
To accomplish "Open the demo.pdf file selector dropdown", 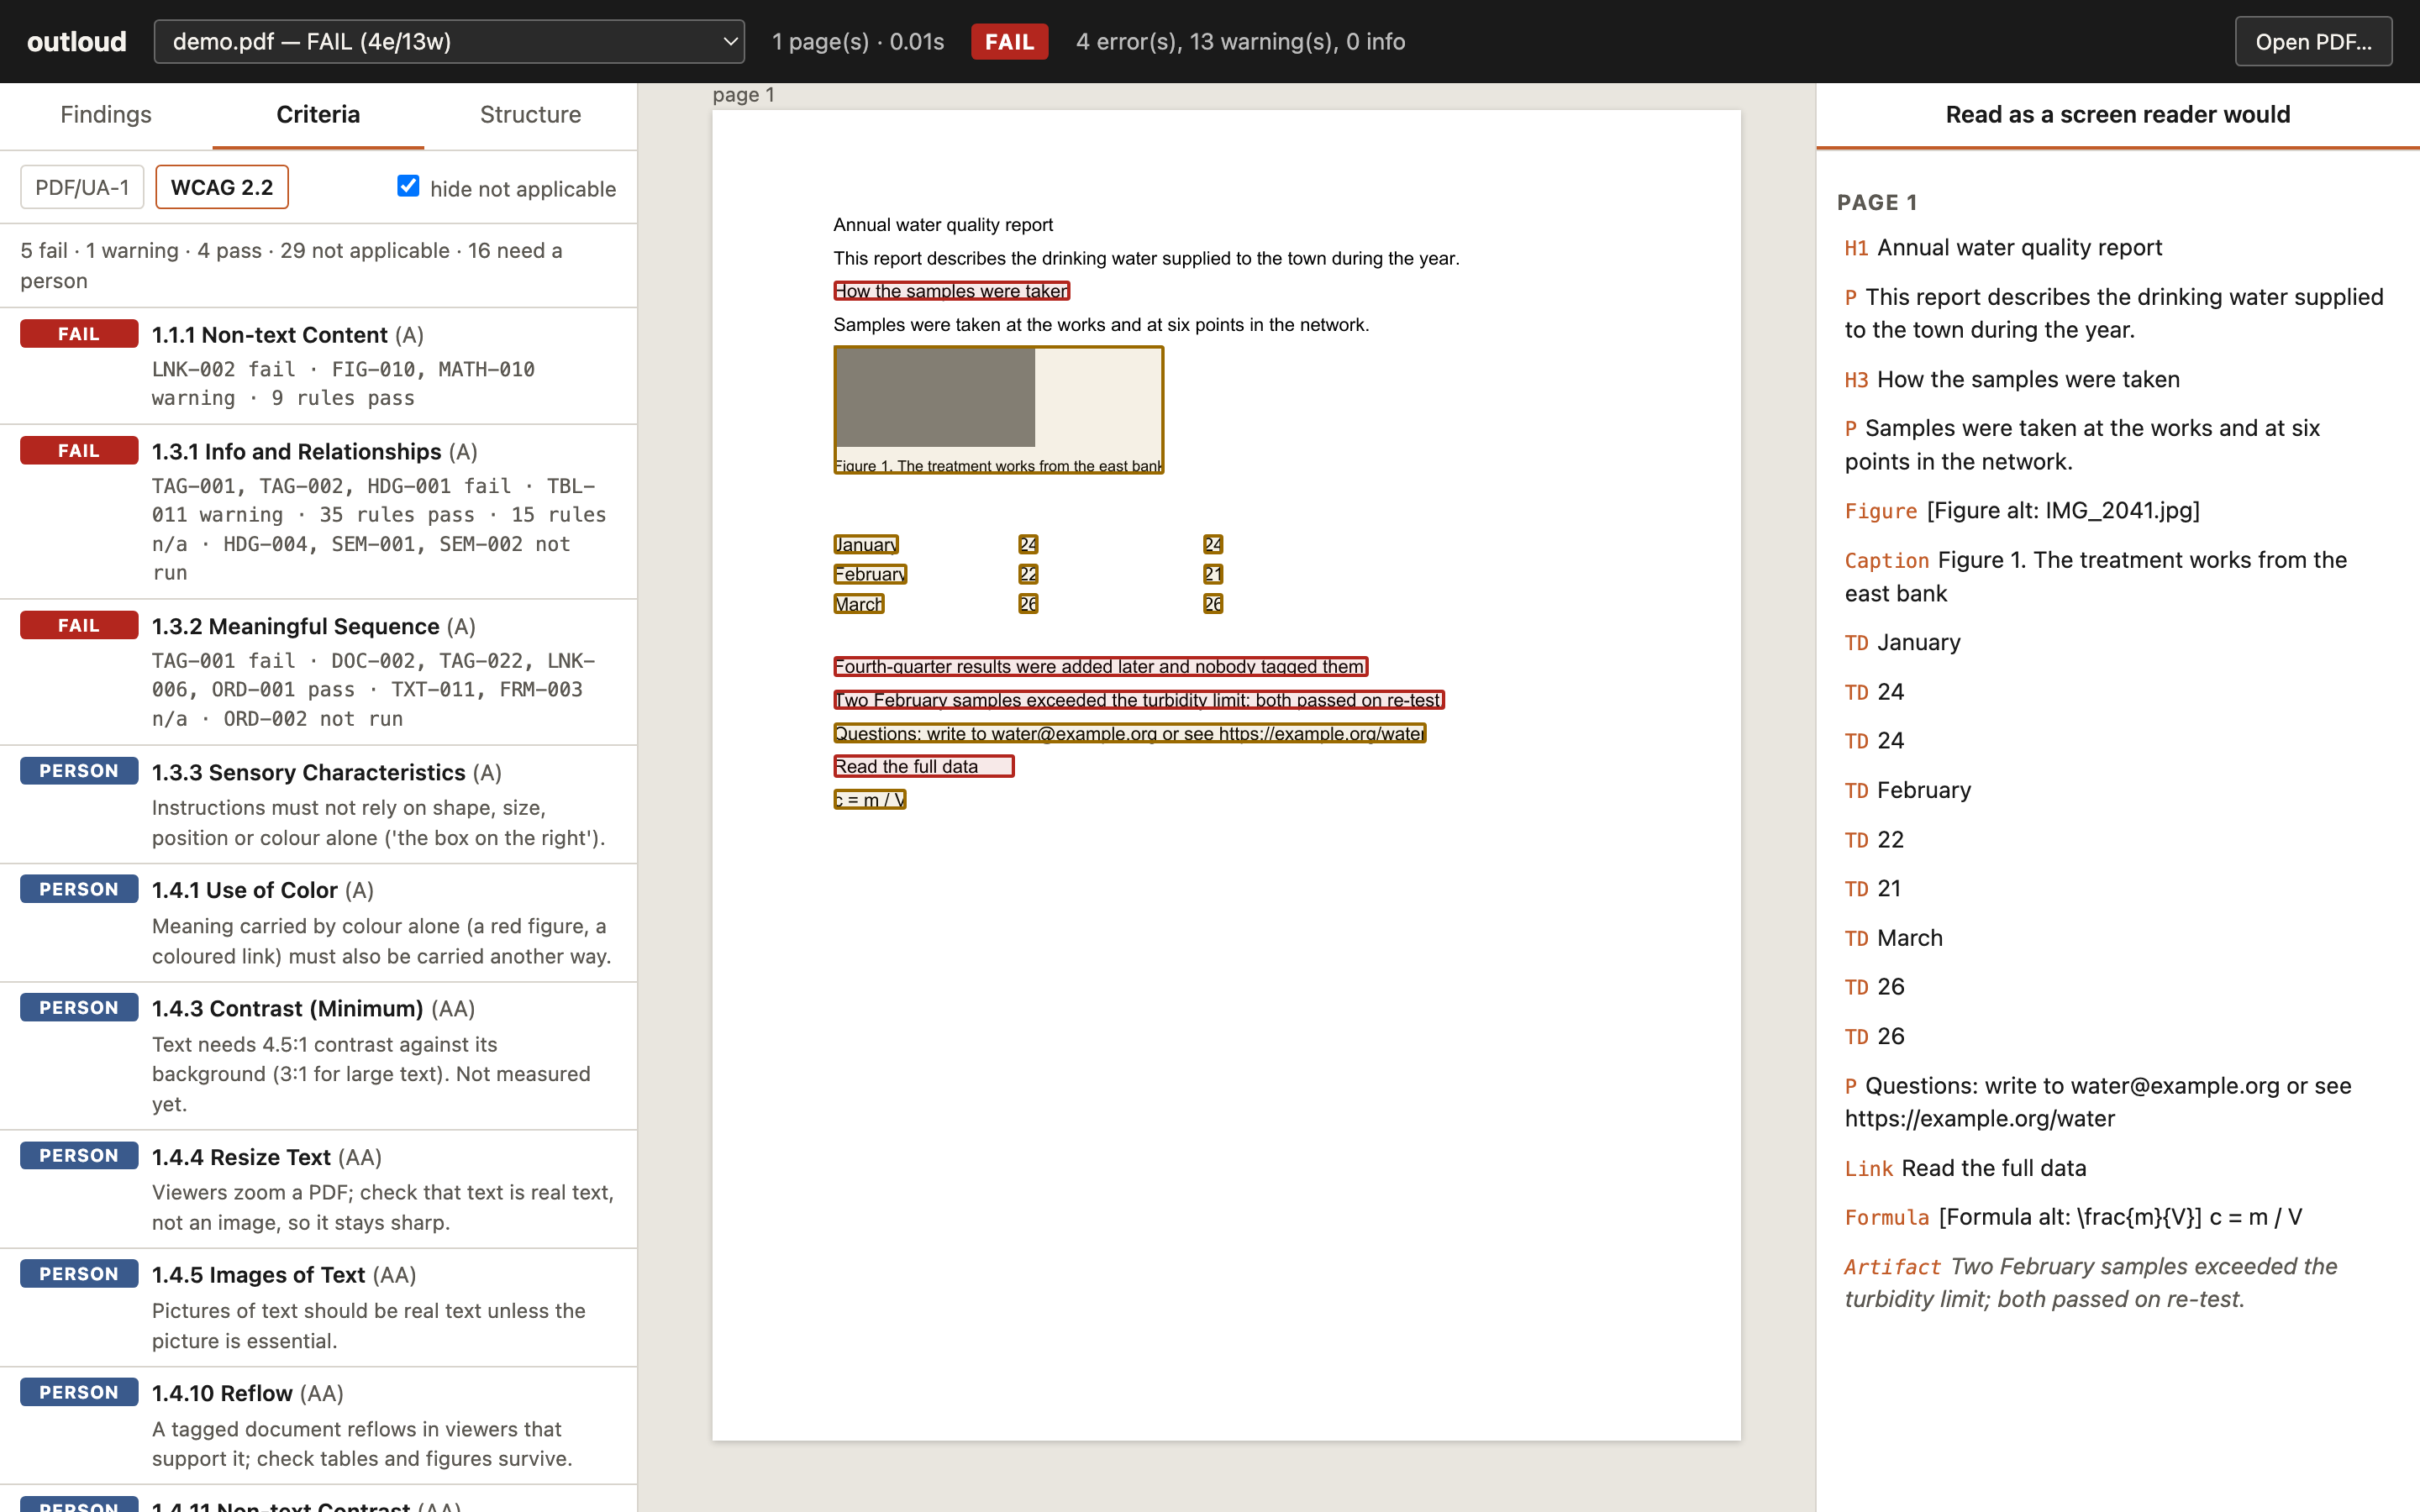I will pyautogui.click(x=449, y=41).
